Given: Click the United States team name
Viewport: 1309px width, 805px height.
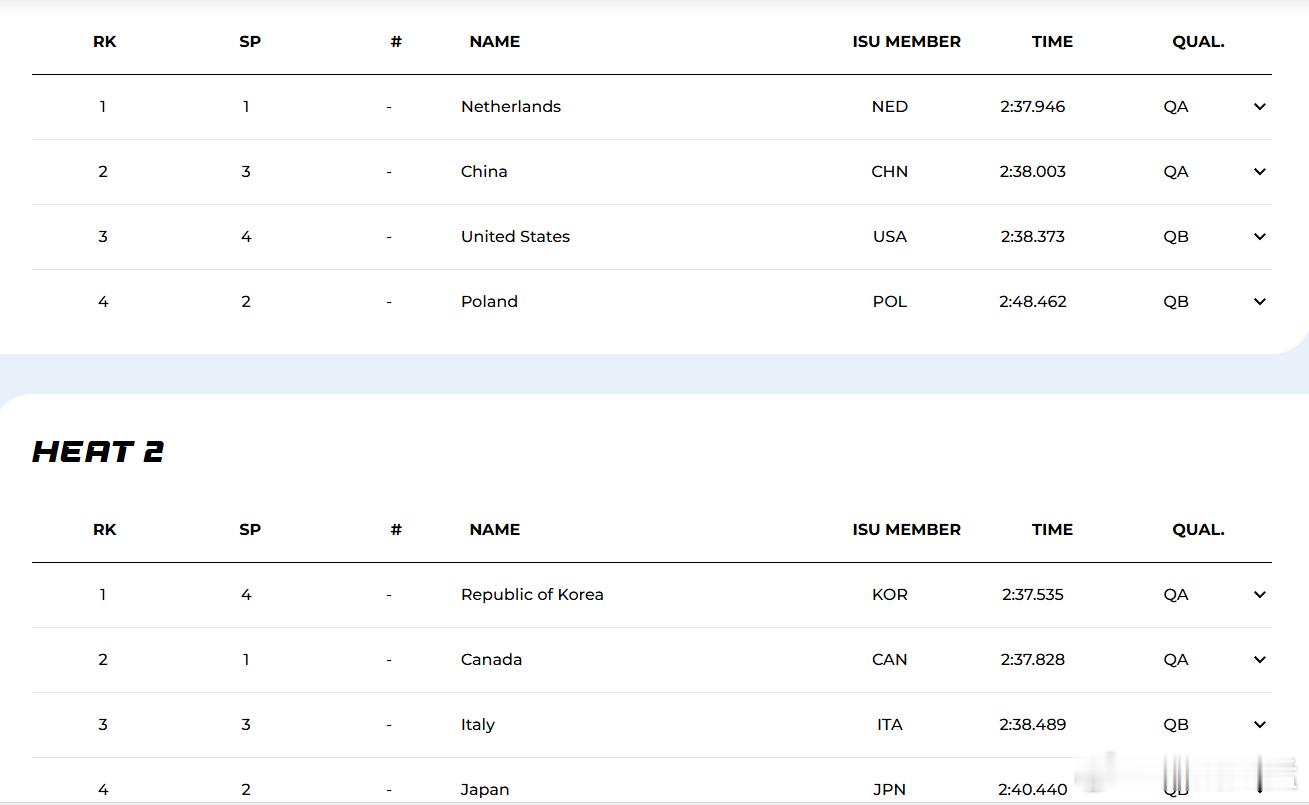Looking at the screenshot, I should pyautogui.click(x=515, y=237).
